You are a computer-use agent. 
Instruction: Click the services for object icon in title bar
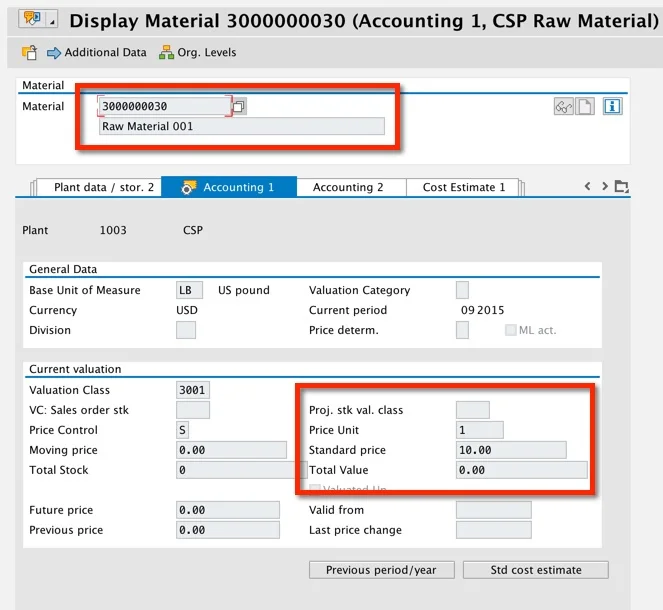point(32,18)
